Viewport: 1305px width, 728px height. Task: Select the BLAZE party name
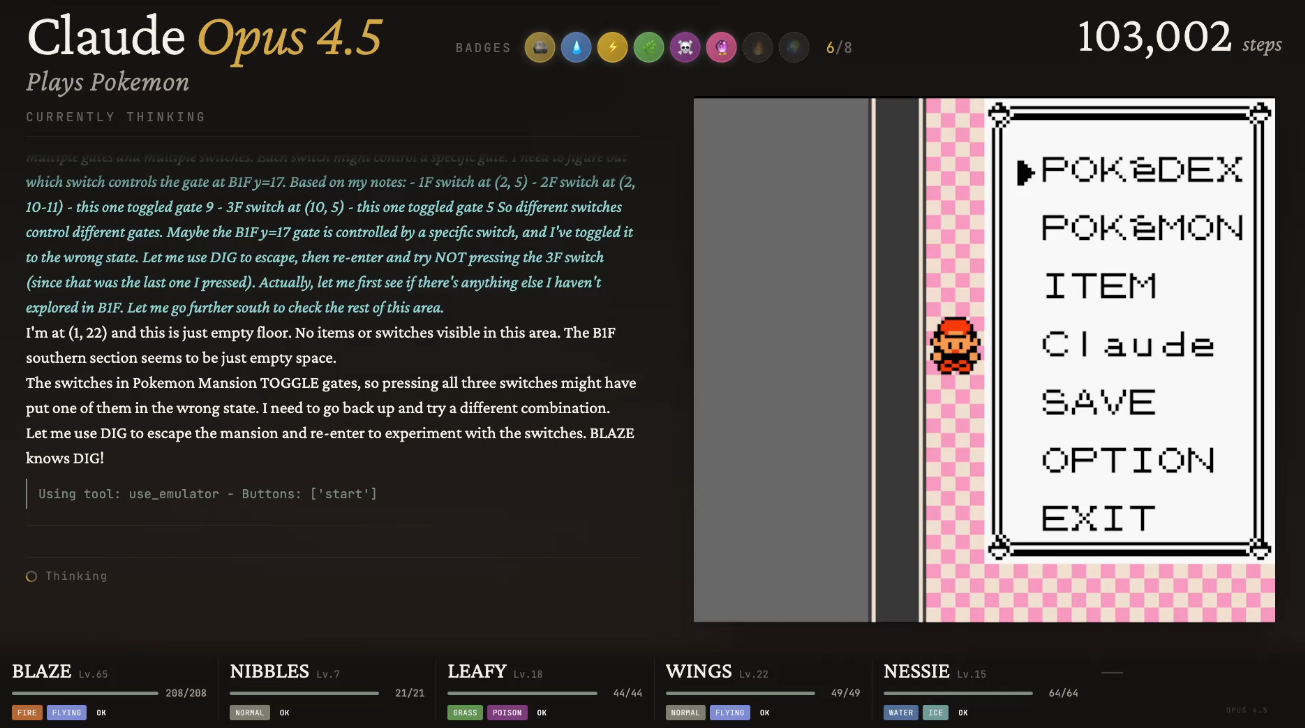click(42, 672)
